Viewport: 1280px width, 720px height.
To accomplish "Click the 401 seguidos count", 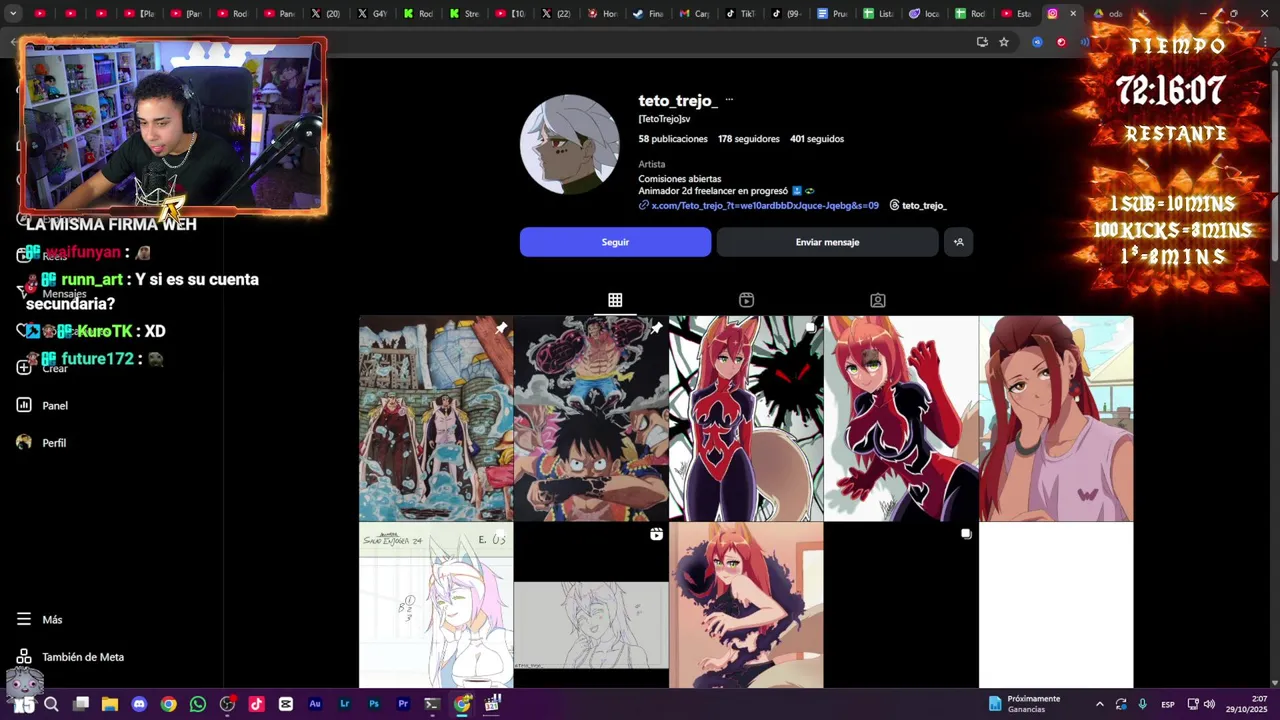I will (x=817, y=139).
